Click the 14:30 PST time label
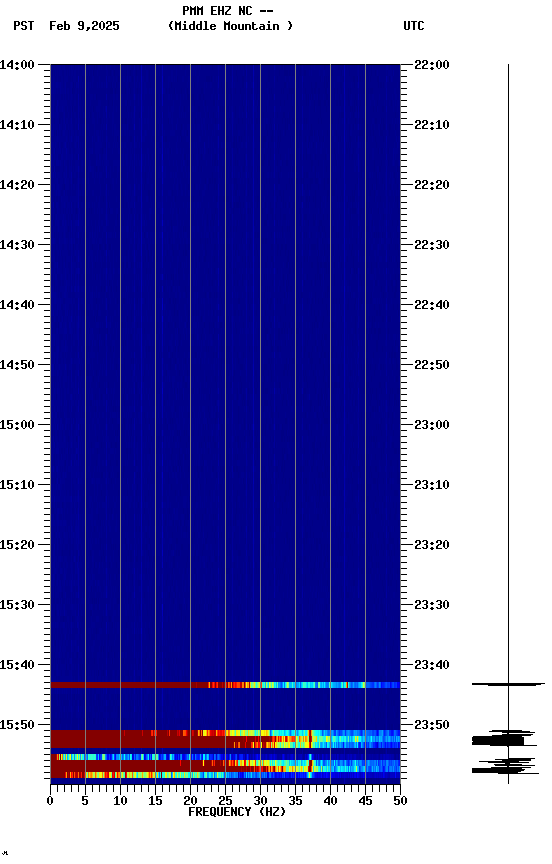This screenshot has height=864, width=552. pyautogui.click(x=17, y=245)
